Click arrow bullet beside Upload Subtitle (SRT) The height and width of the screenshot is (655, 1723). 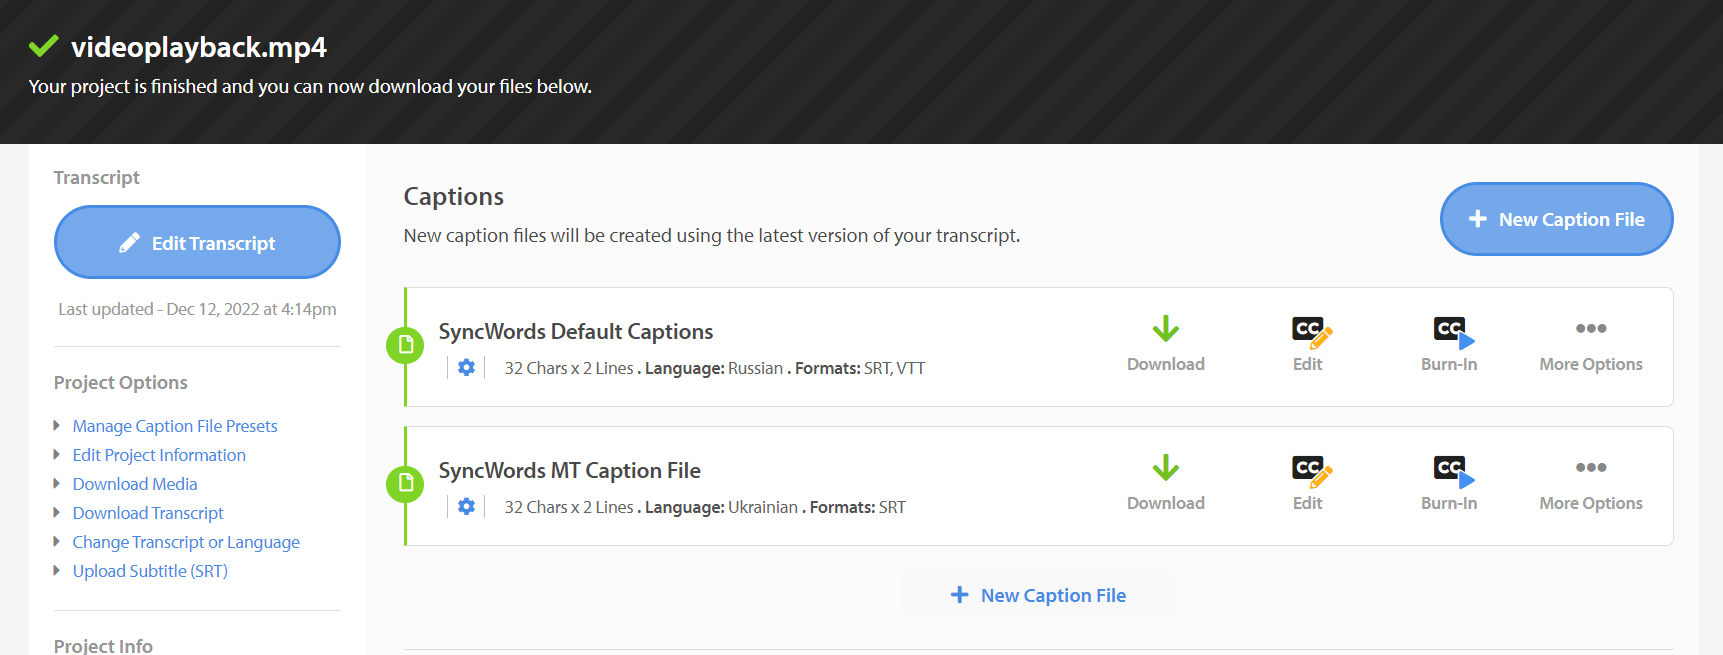pyautogui.click(x=57, y=570)
